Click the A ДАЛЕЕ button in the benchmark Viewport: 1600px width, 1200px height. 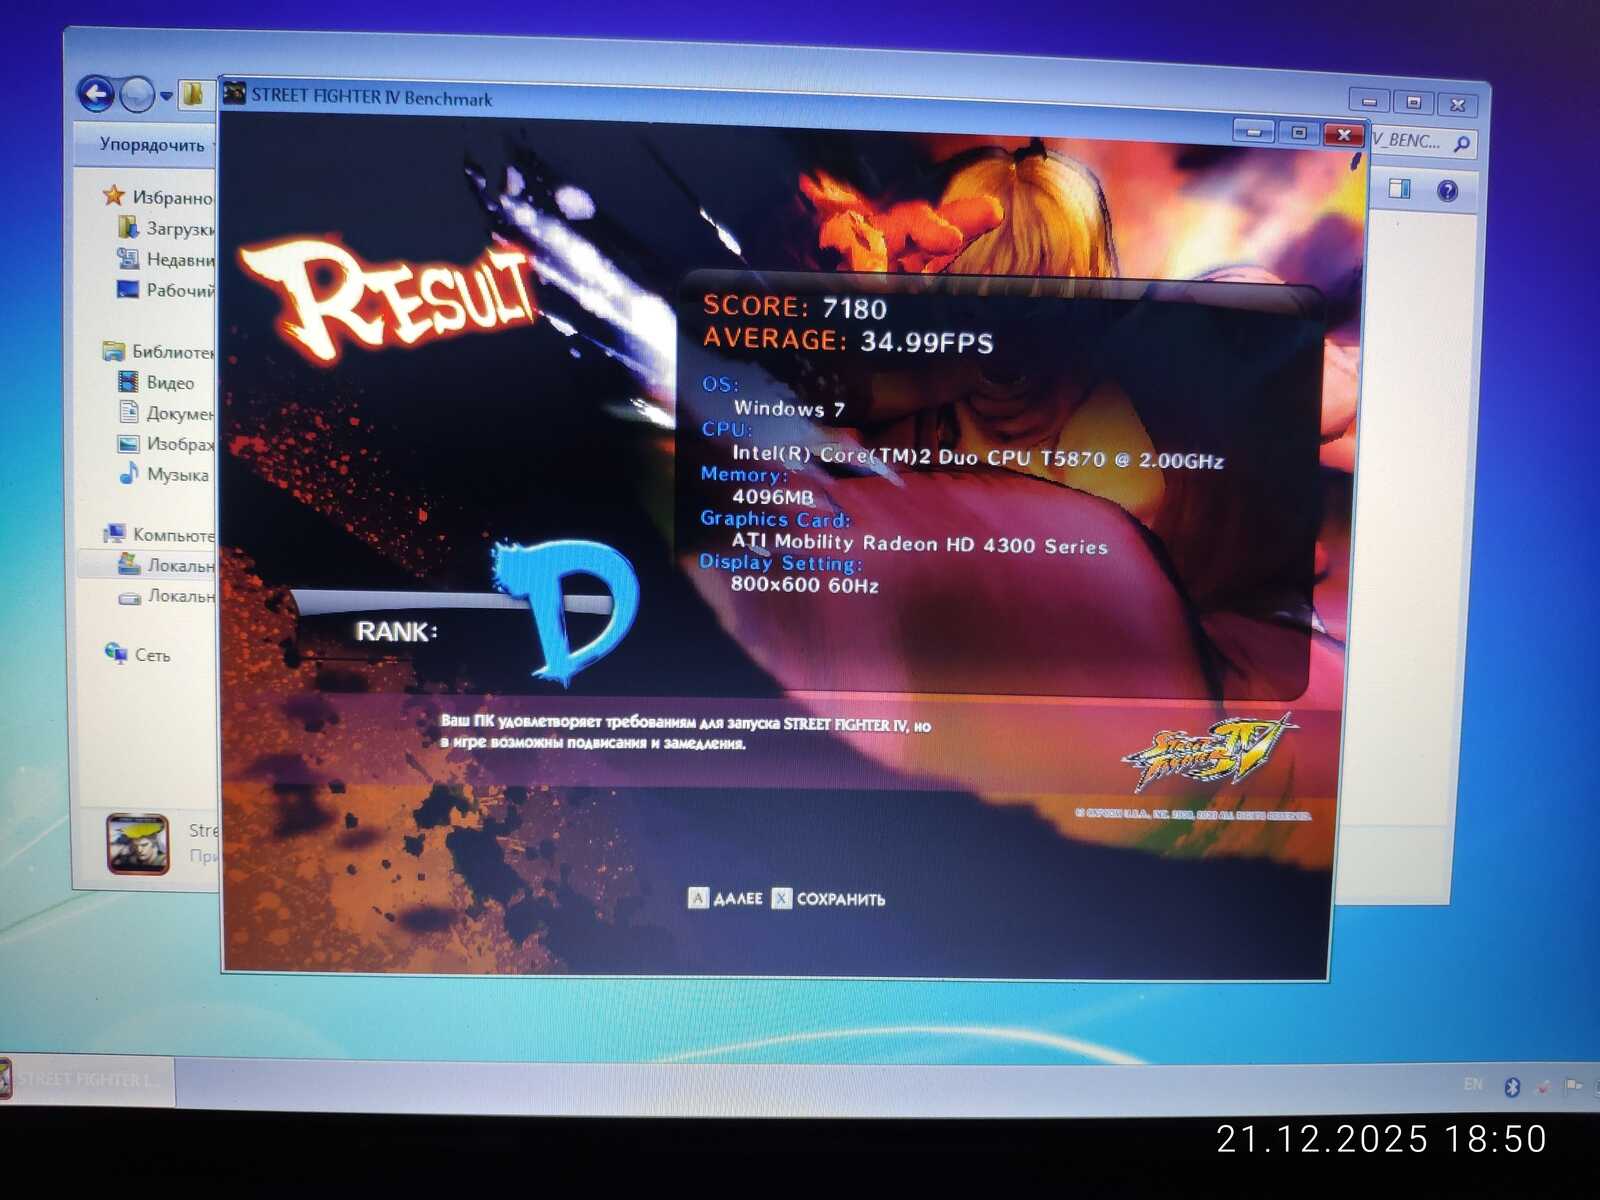coord(726,898)
